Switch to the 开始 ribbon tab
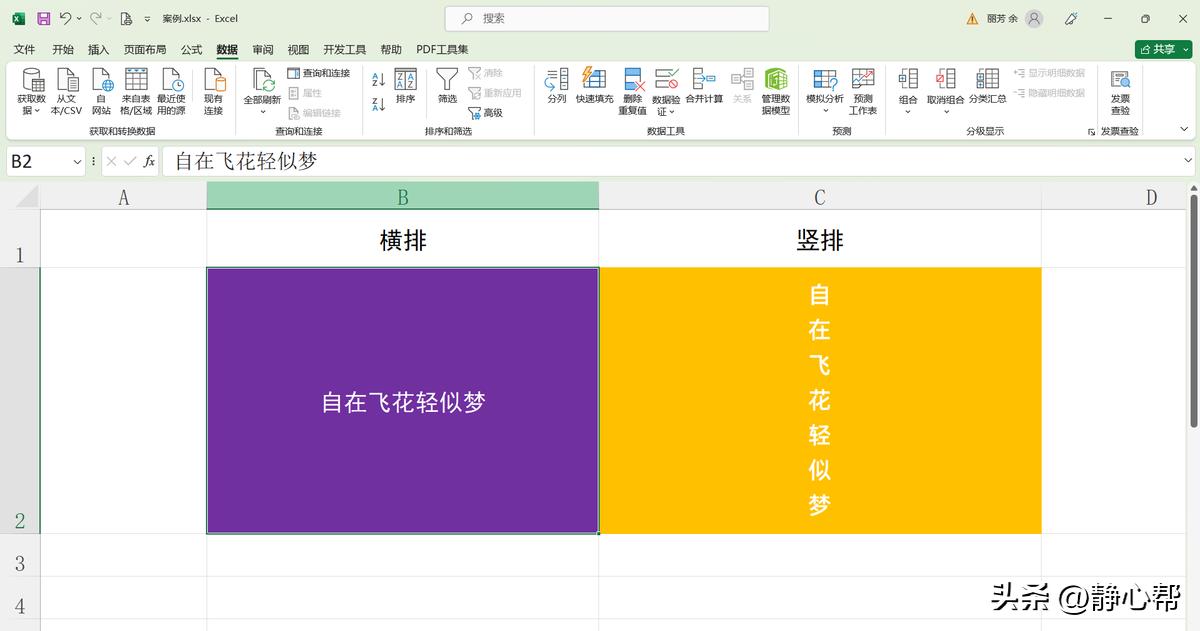This screenshot has height=631, width=1200. pos(62,49)
